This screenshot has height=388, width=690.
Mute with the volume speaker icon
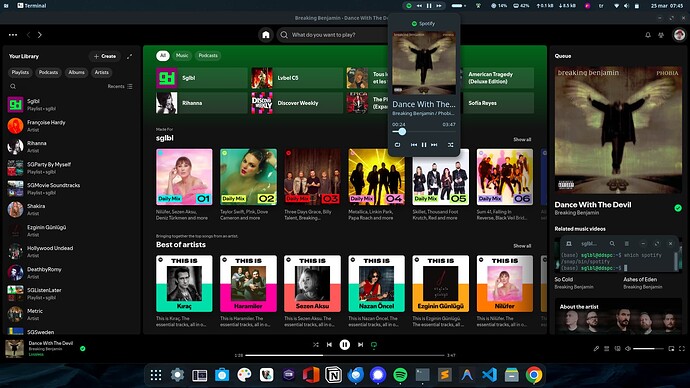[x=628, y=348]
